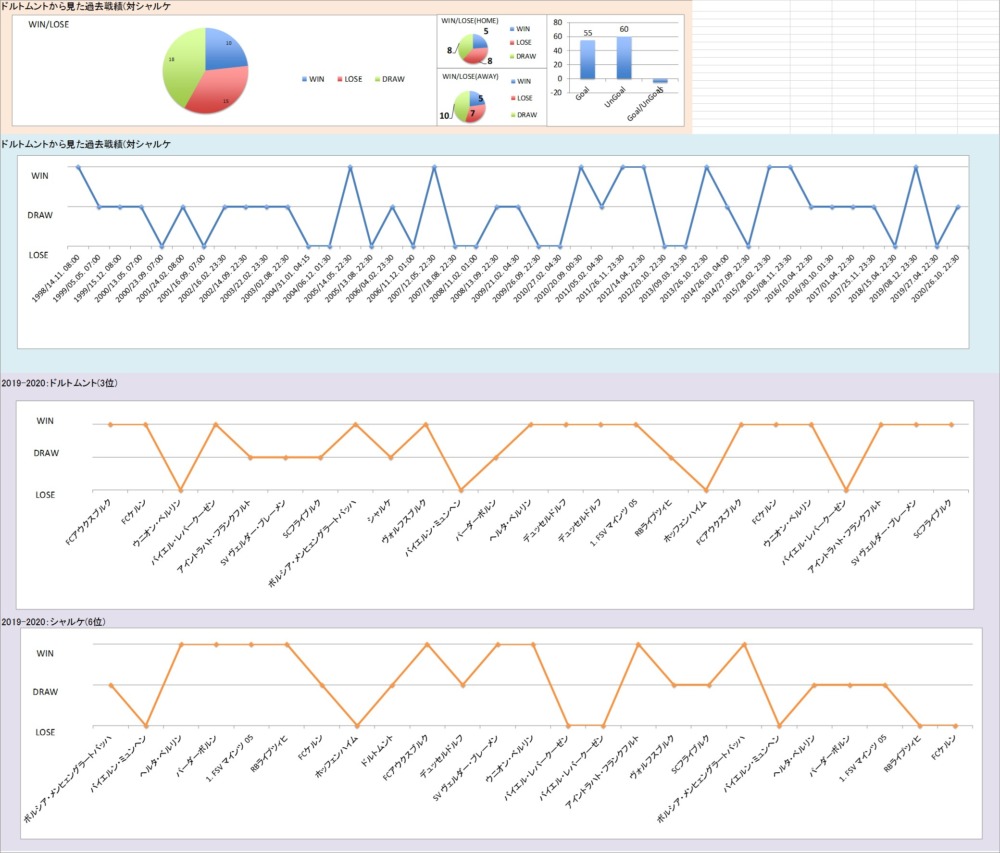
Task: Select WIN legend entry in the AWAY pie chart
Action: [x=520, y=82]
